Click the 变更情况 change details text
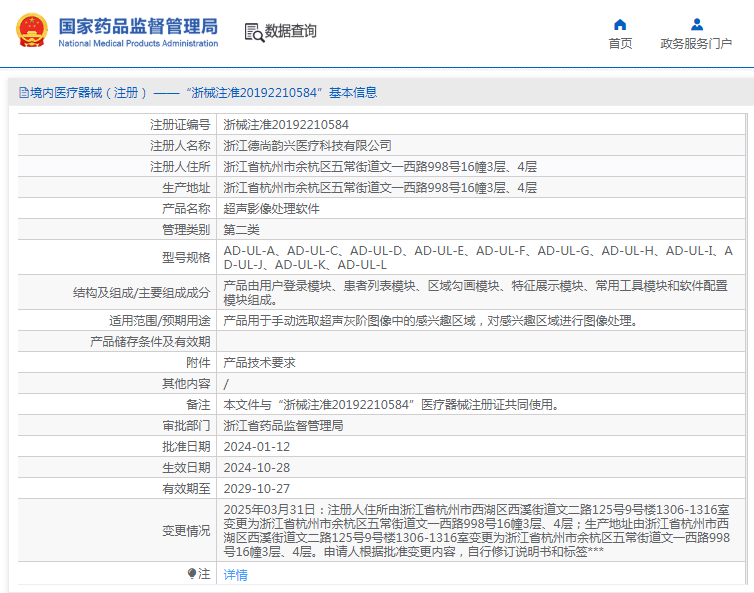 point(477,530)
